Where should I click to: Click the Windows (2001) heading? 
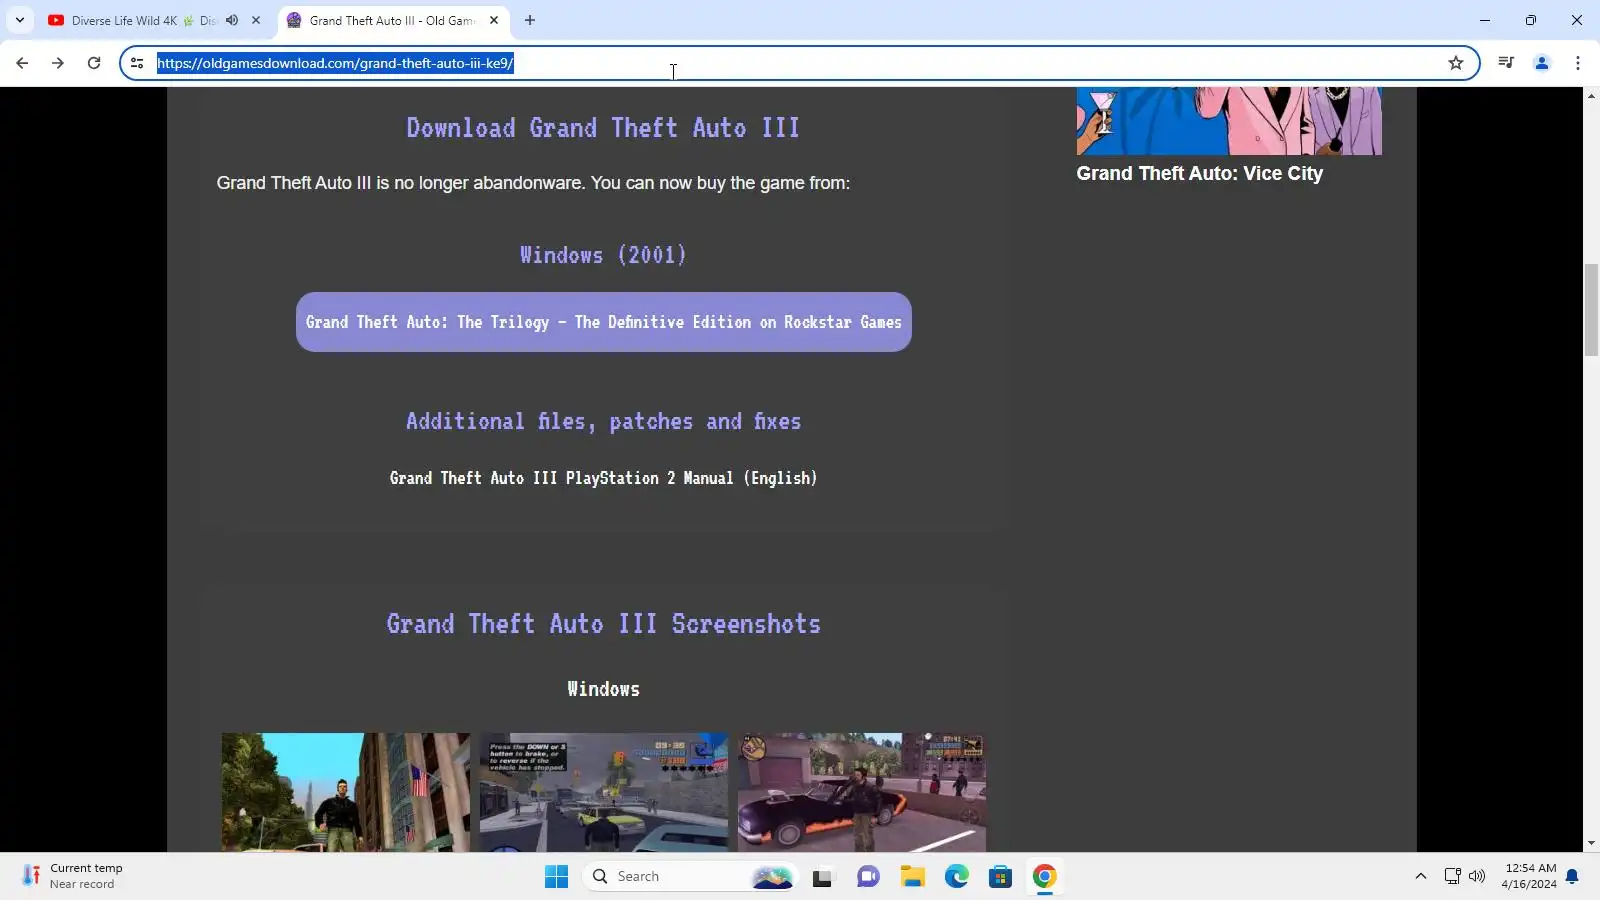click(x=603, y=255)
